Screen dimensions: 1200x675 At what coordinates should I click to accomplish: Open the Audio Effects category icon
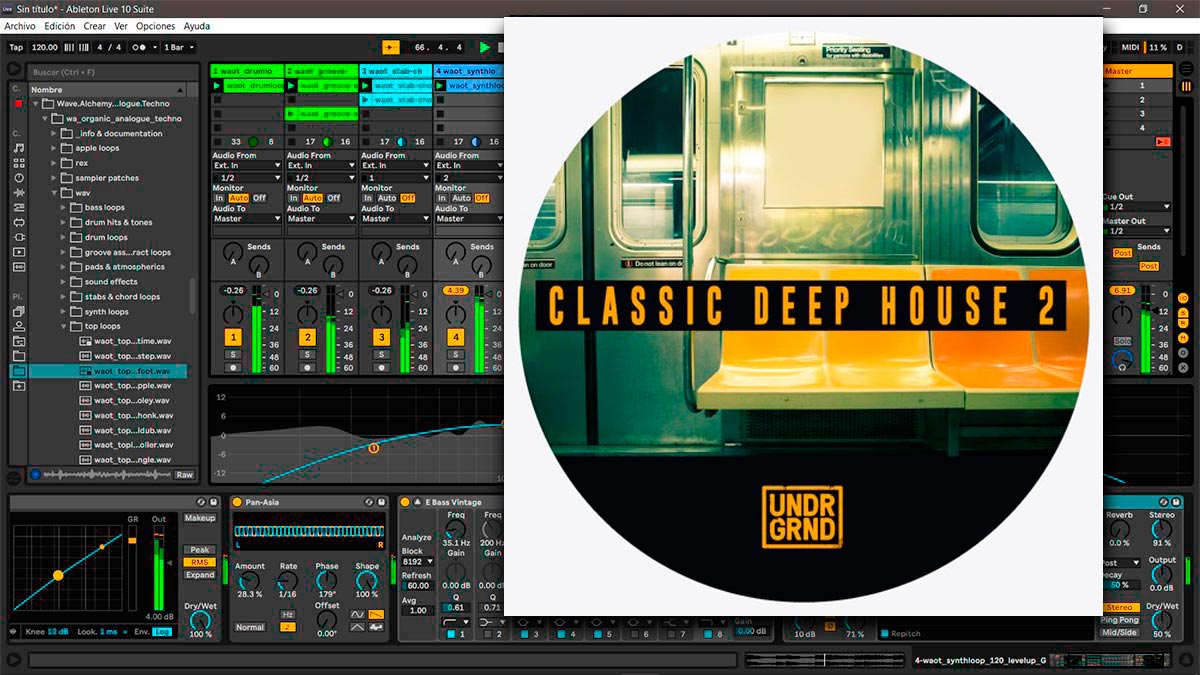coord(18,193)
